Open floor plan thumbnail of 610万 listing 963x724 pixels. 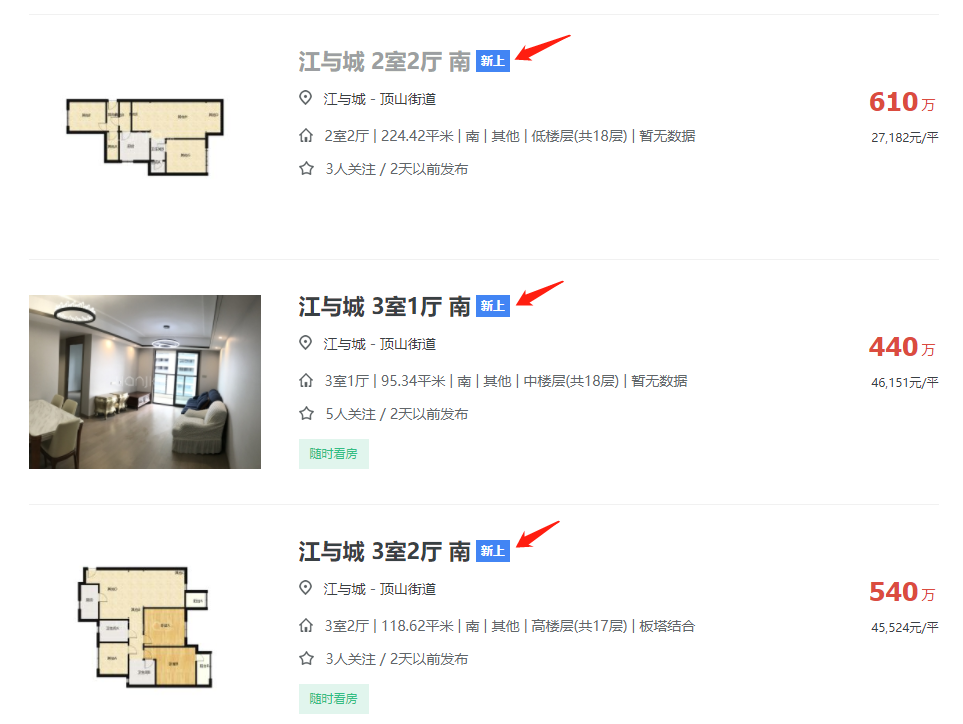[145, 136]
